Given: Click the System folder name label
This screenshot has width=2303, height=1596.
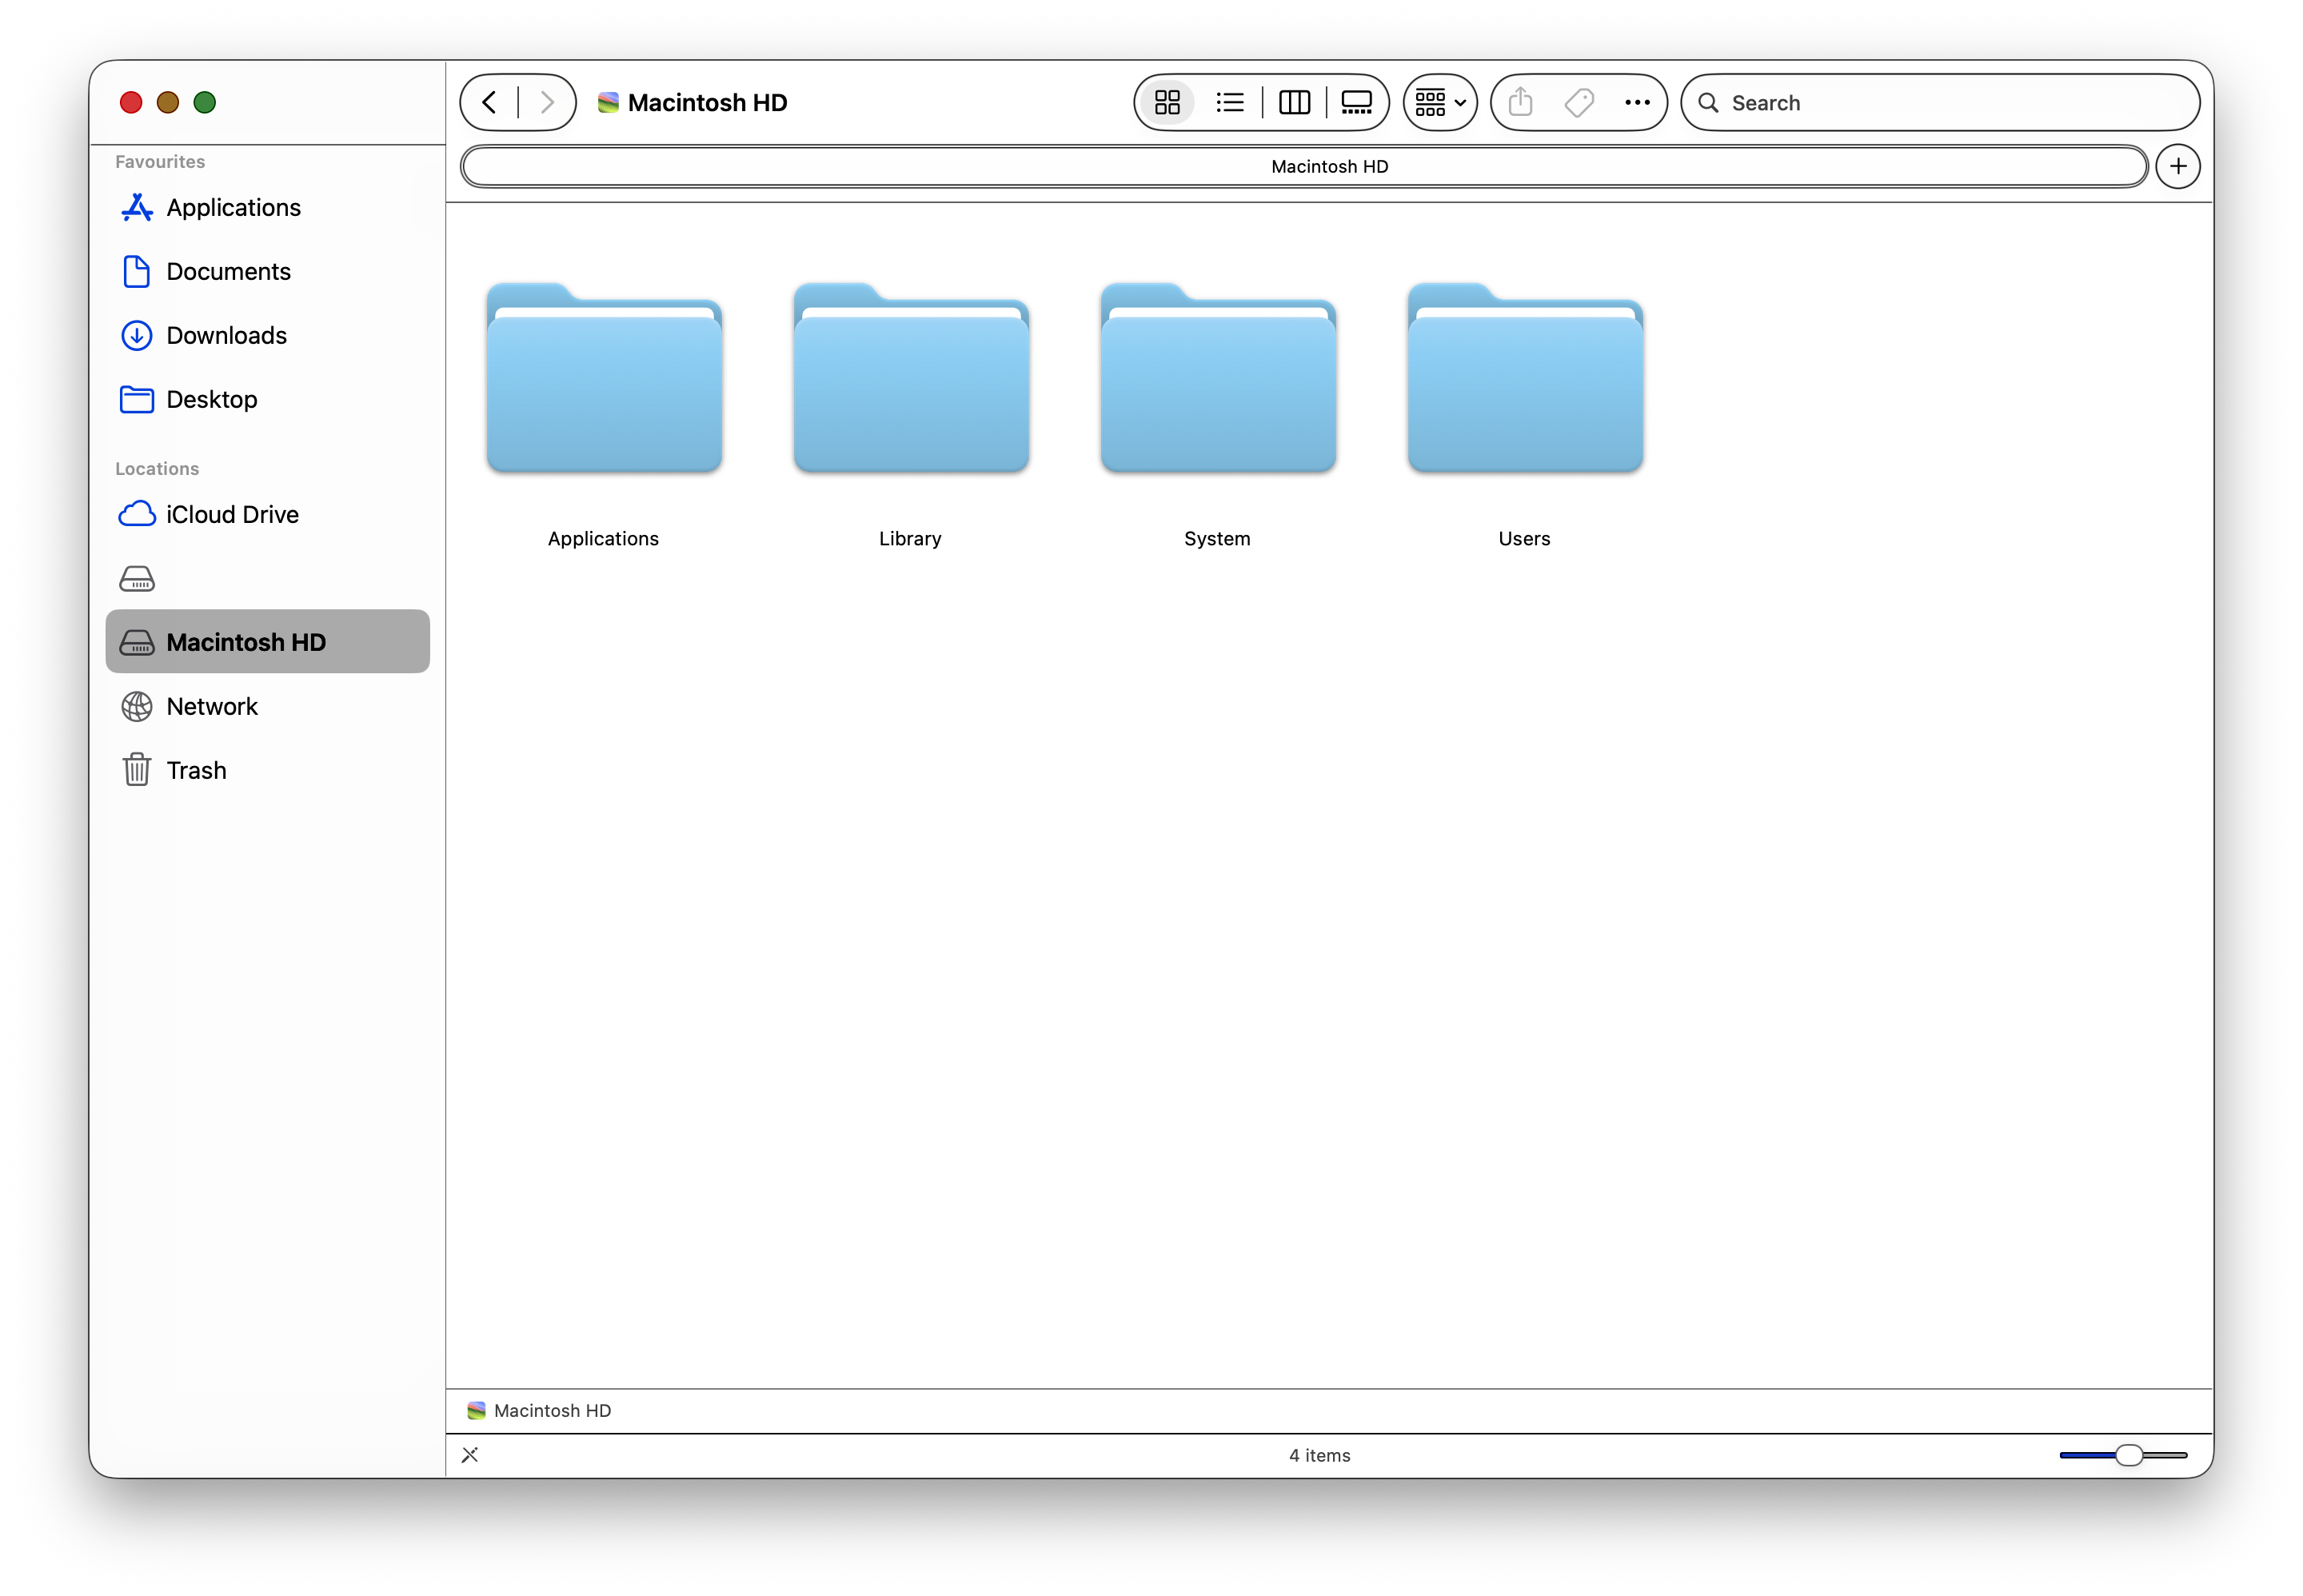Looking at the screenshot, I should [x=1217, y=538].
